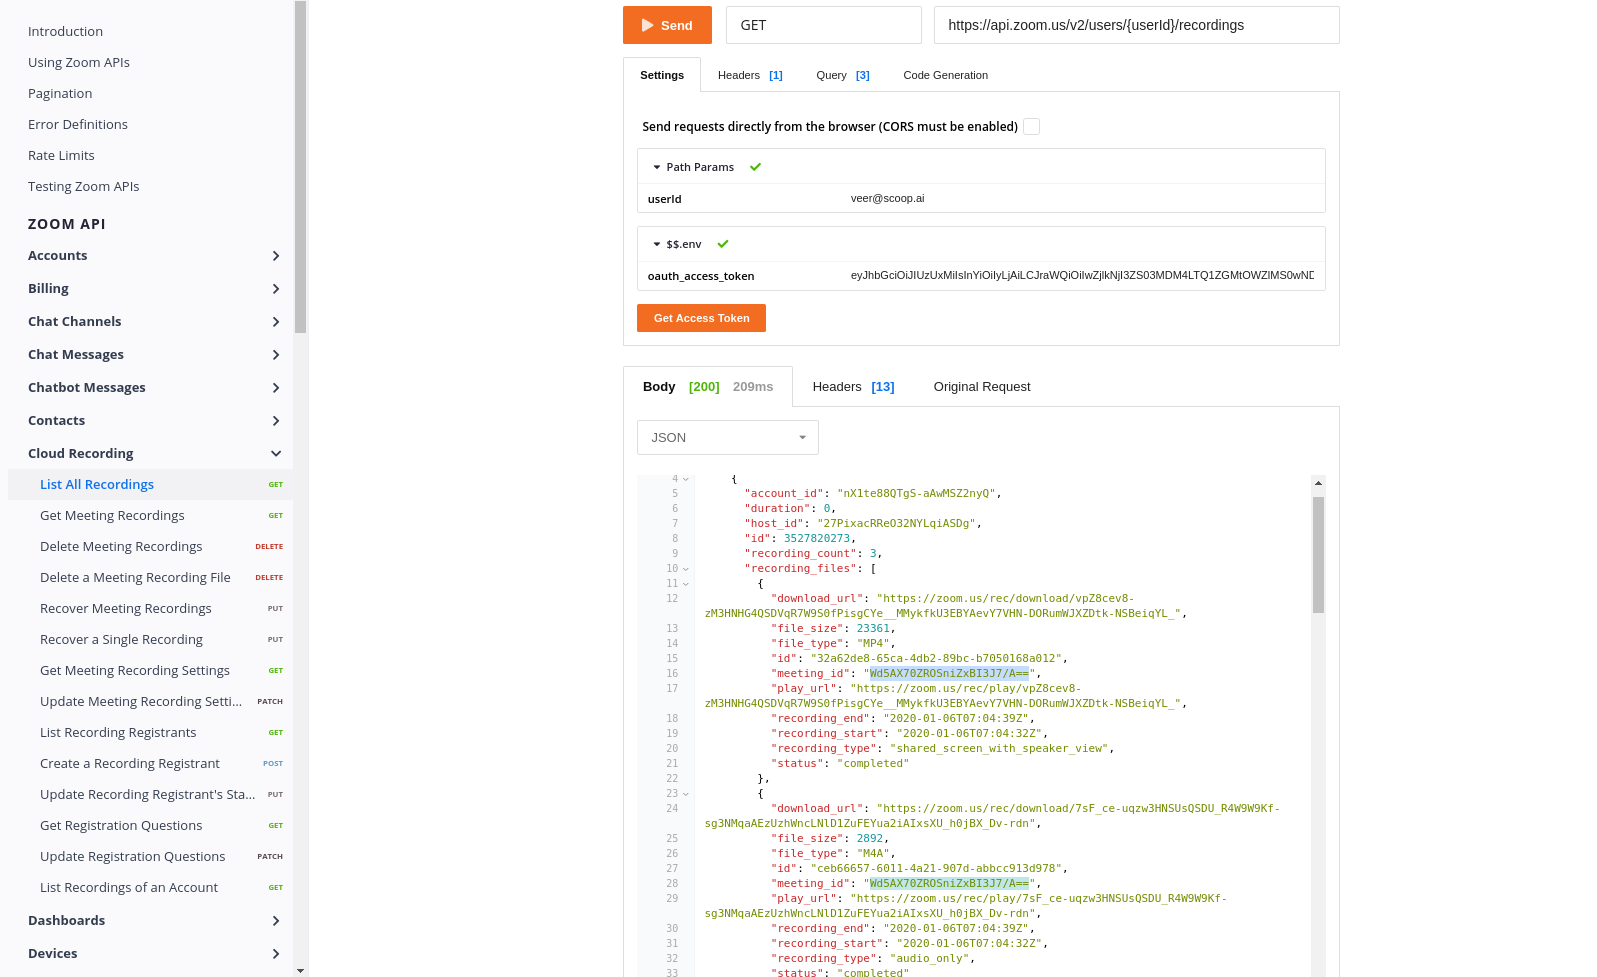Screen dimensions: 1597x977
Task: Click the request URL input field
Action: point(1136,25)
